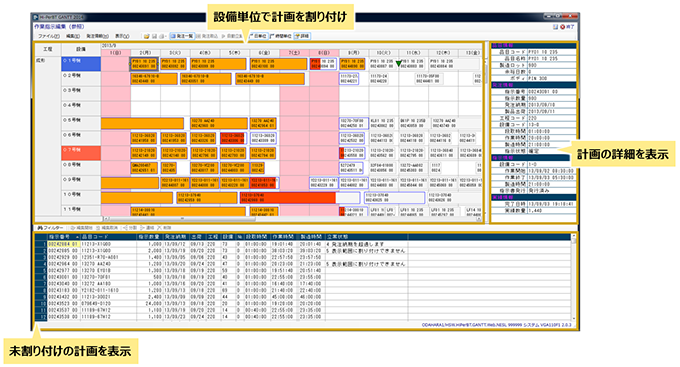
Task: Click the 分割 split button
Action: pos(130,228)
